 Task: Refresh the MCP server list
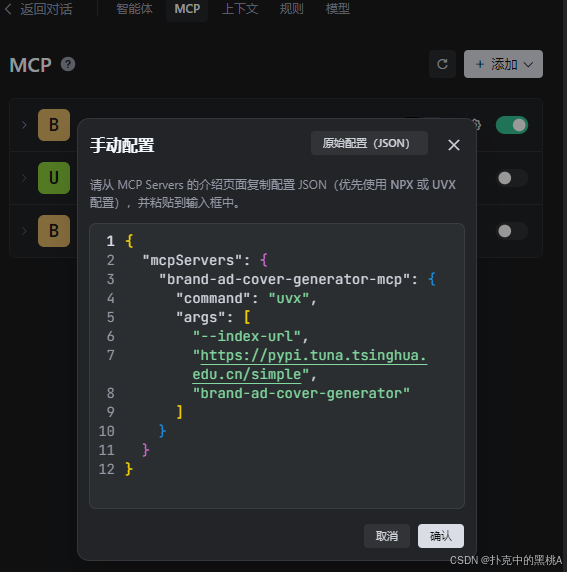click(442, 64)
